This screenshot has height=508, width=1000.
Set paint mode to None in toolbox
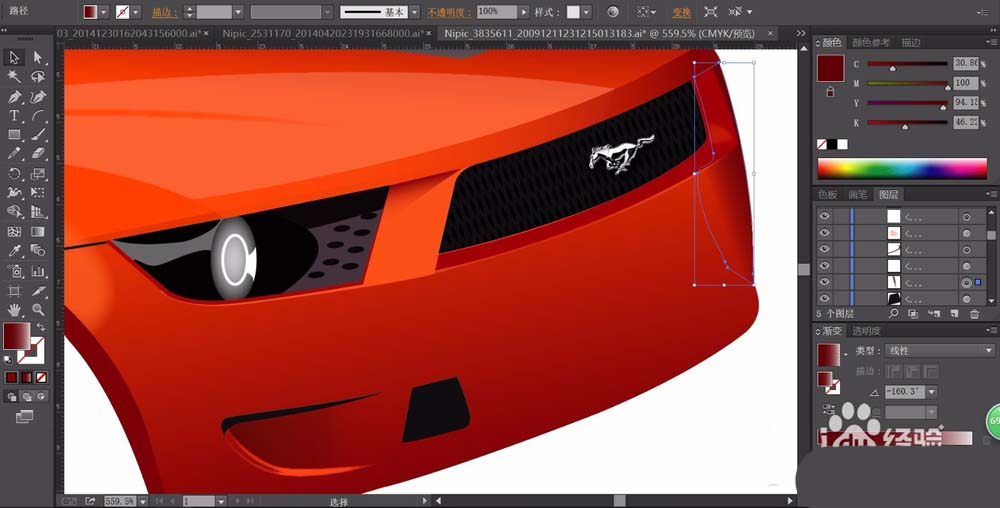coord(41,377)
